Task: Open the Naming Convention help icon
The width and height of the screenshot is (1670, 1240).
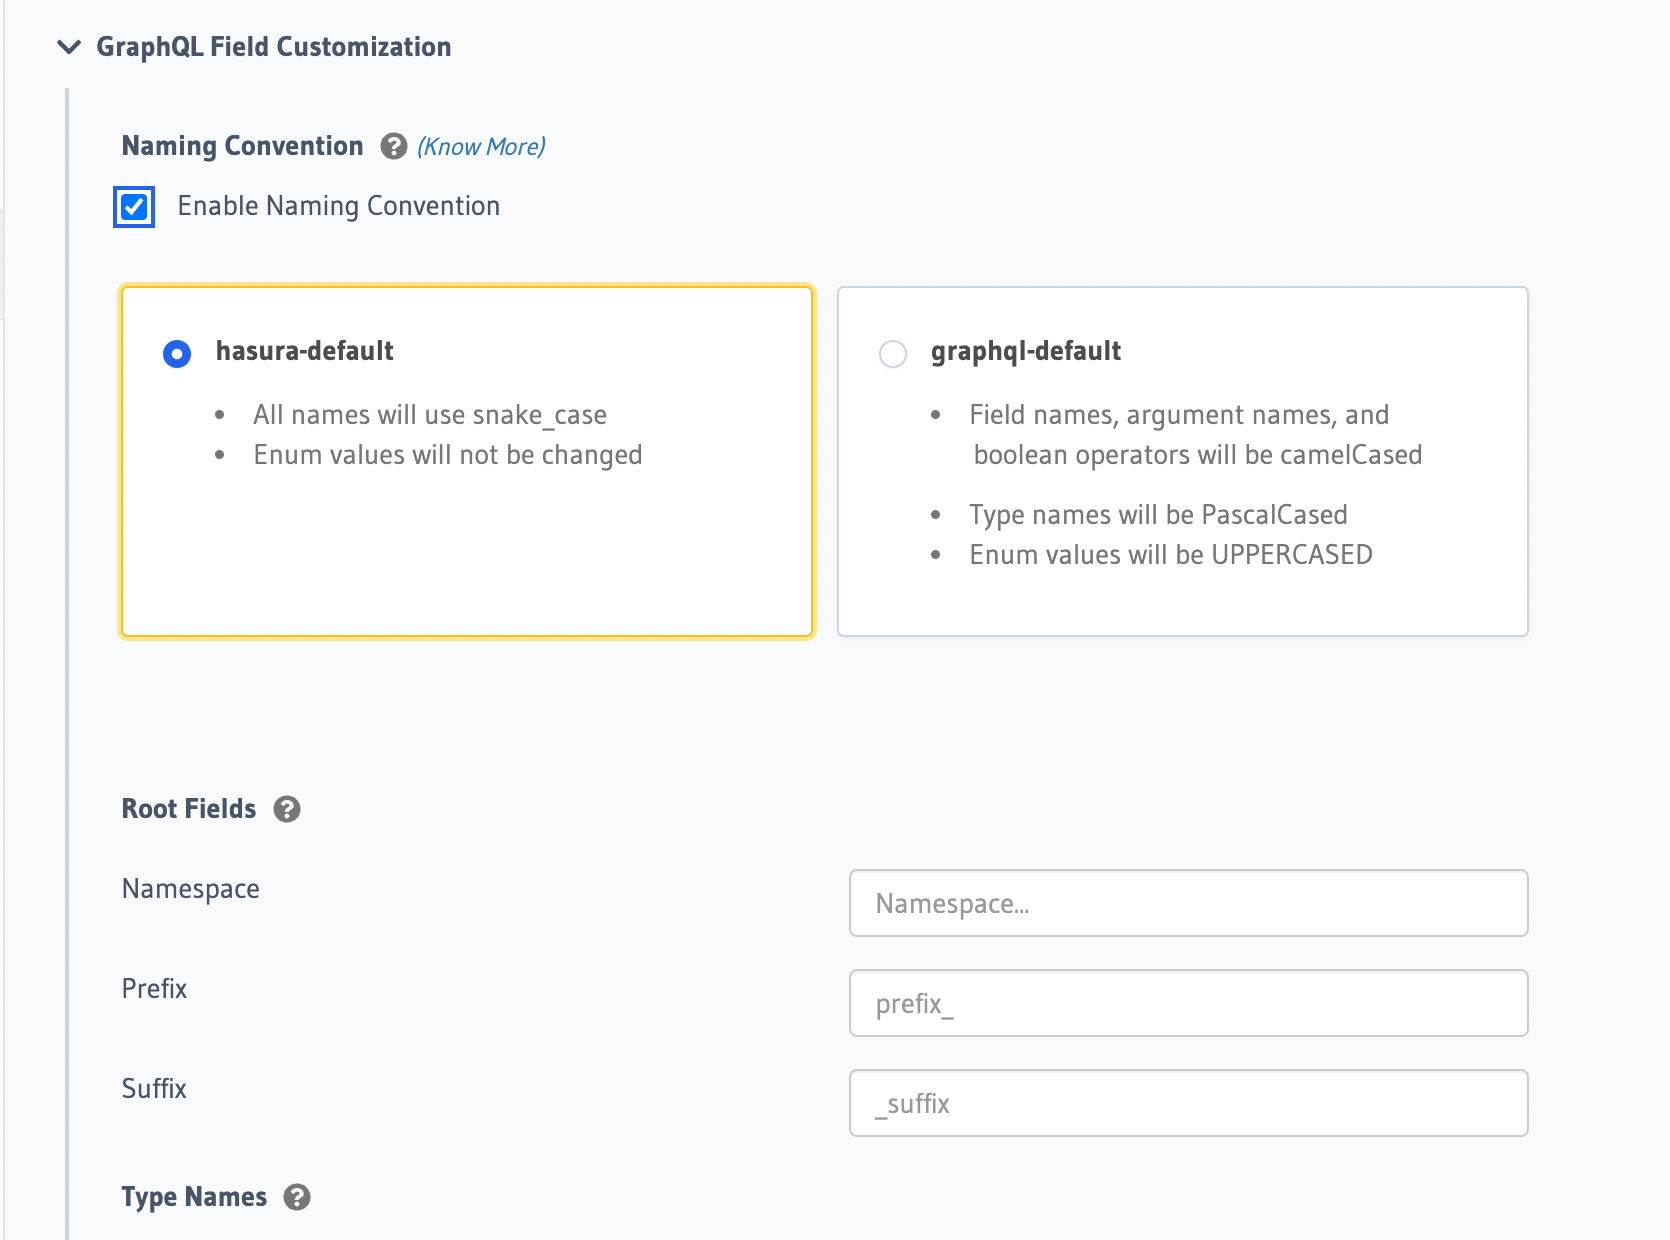Action: tap(393, 147)
